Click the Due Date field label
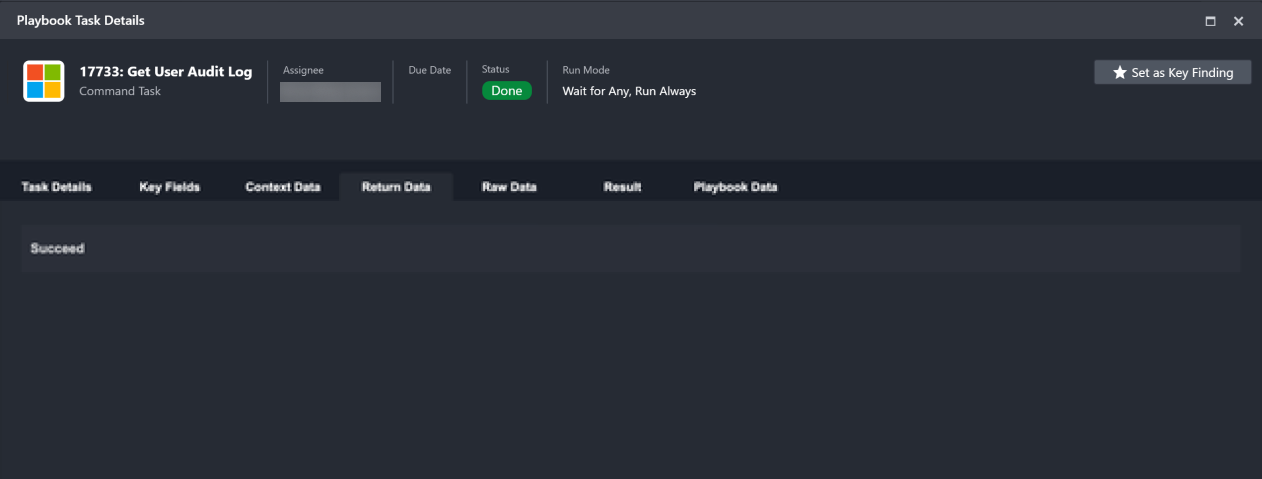The width and height of the screenshot is (1262, 479). (429, 70)
